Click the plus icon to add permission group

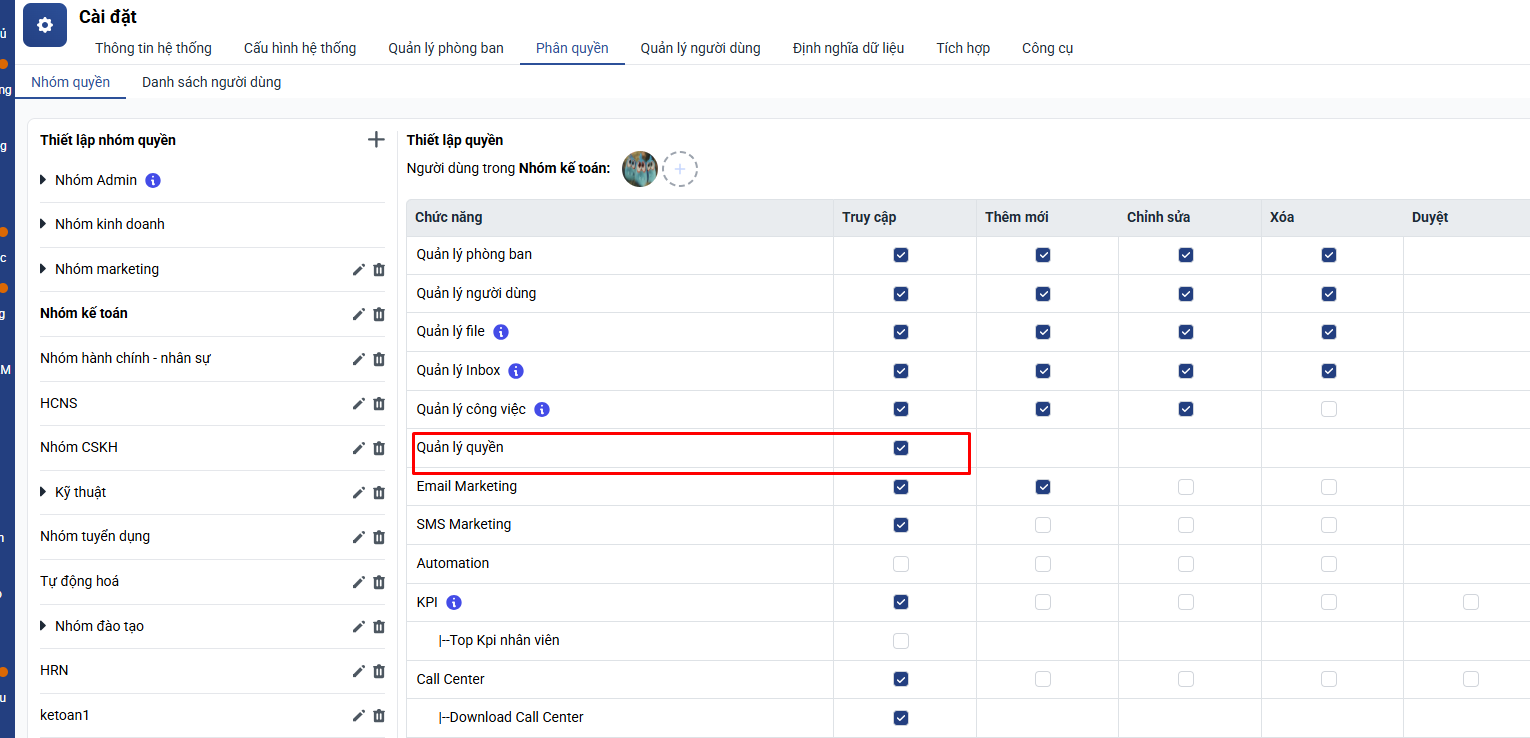[x=376, y=140]
